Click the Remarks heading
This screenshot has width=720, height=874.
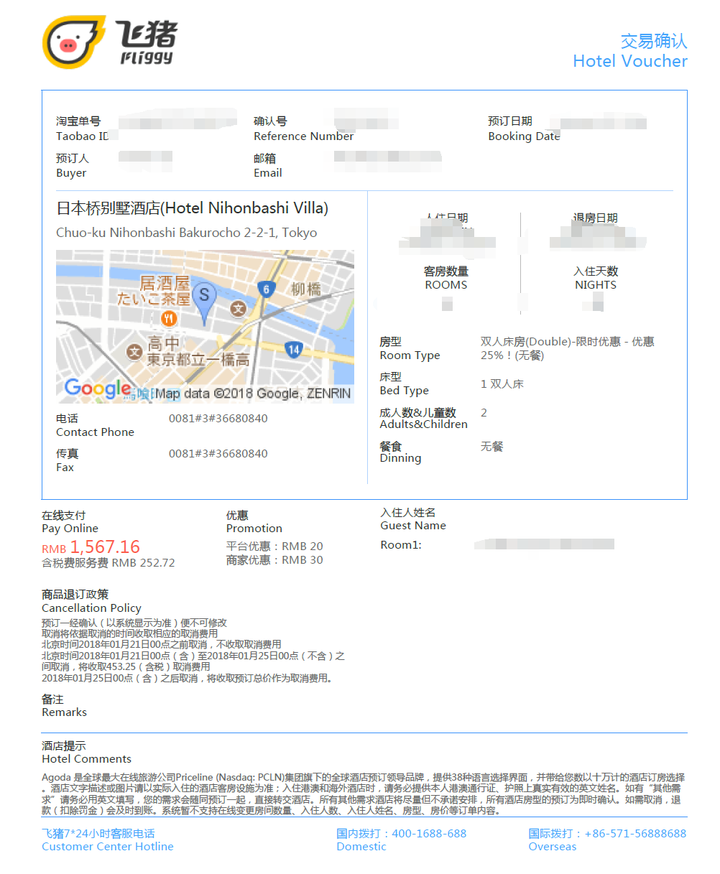click(x=64, y=712)
